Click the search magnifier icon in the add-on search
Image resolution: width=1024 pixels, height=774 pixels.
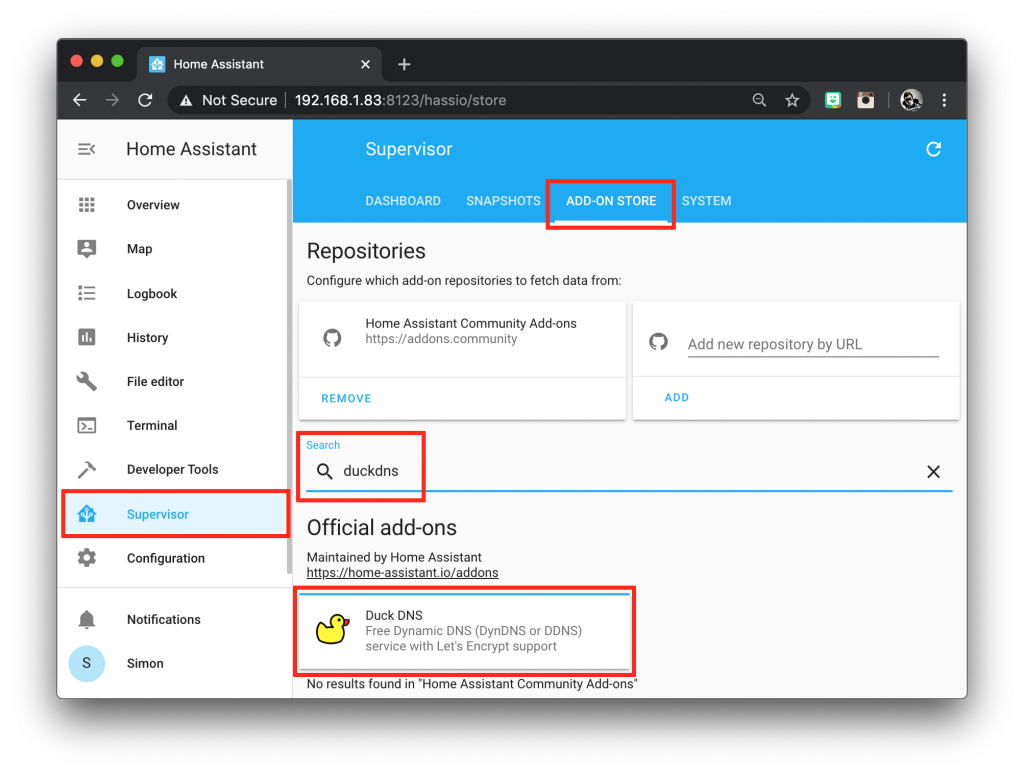click(x=324, y=471)
